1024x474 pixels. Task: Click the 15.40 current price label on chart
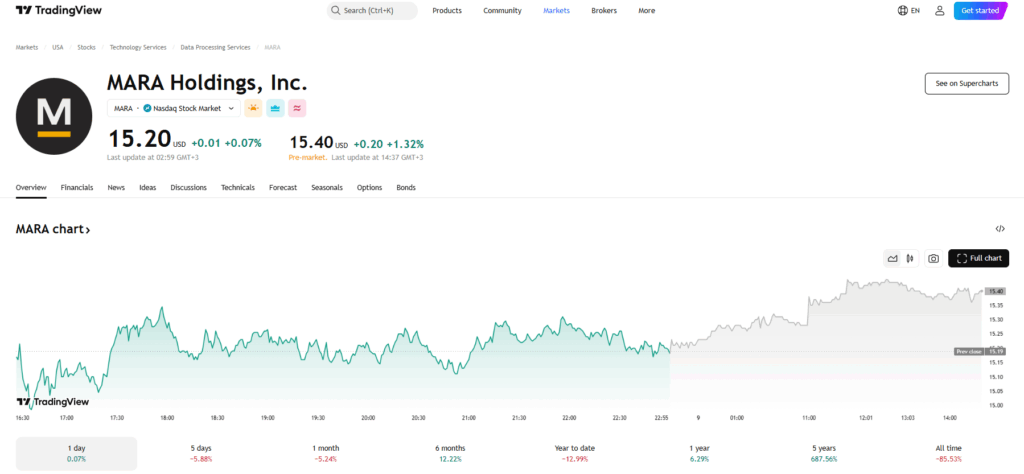996,291
